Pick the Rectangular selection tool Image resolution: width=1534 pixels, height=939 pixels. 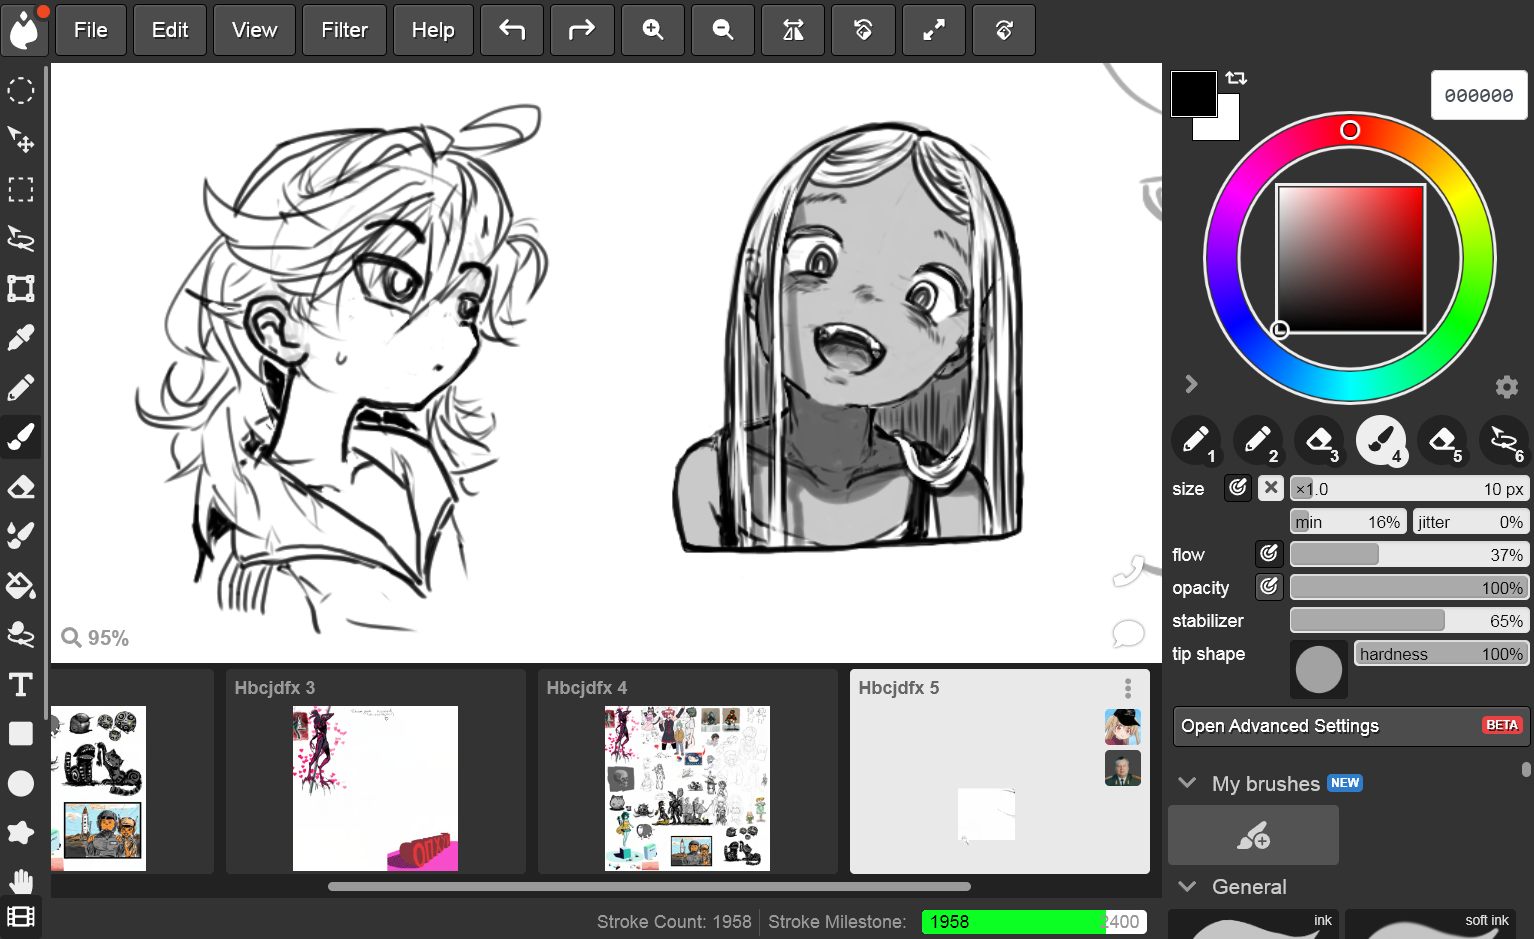coord(21,190)
